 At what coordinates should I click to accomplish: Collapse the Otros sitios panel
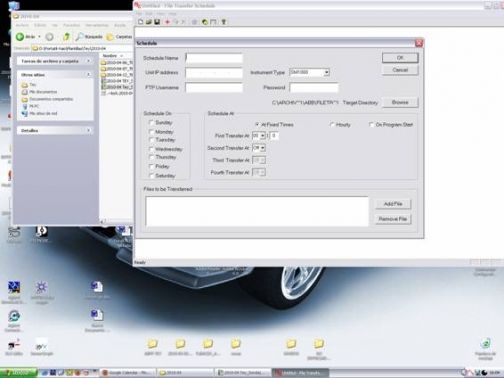click(x=89, y=75)
